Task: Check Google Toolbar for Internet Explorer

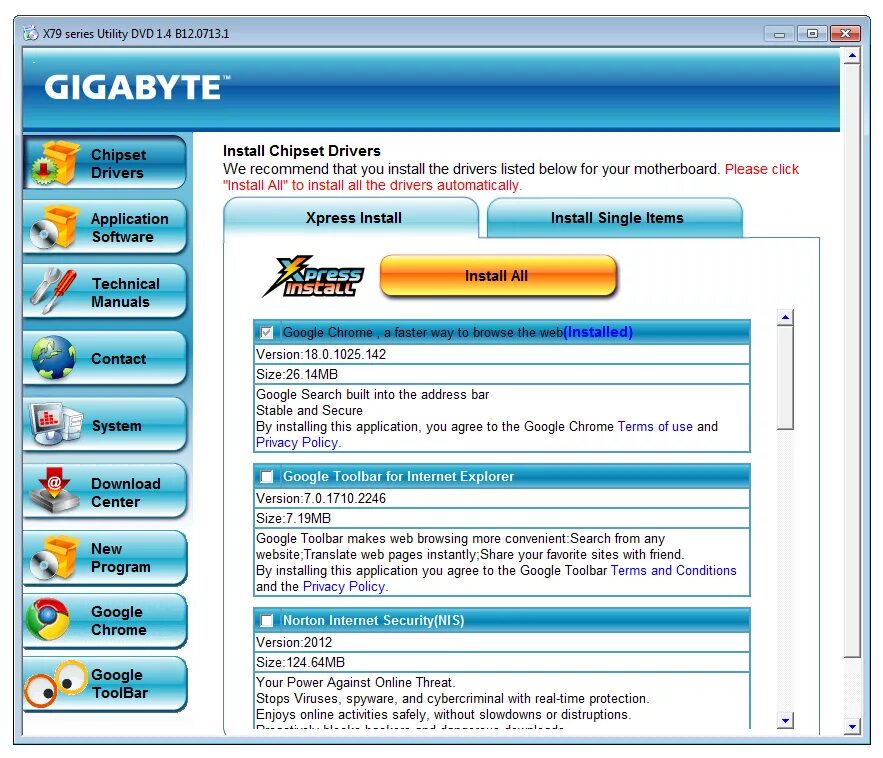Action: click(266, 477)
